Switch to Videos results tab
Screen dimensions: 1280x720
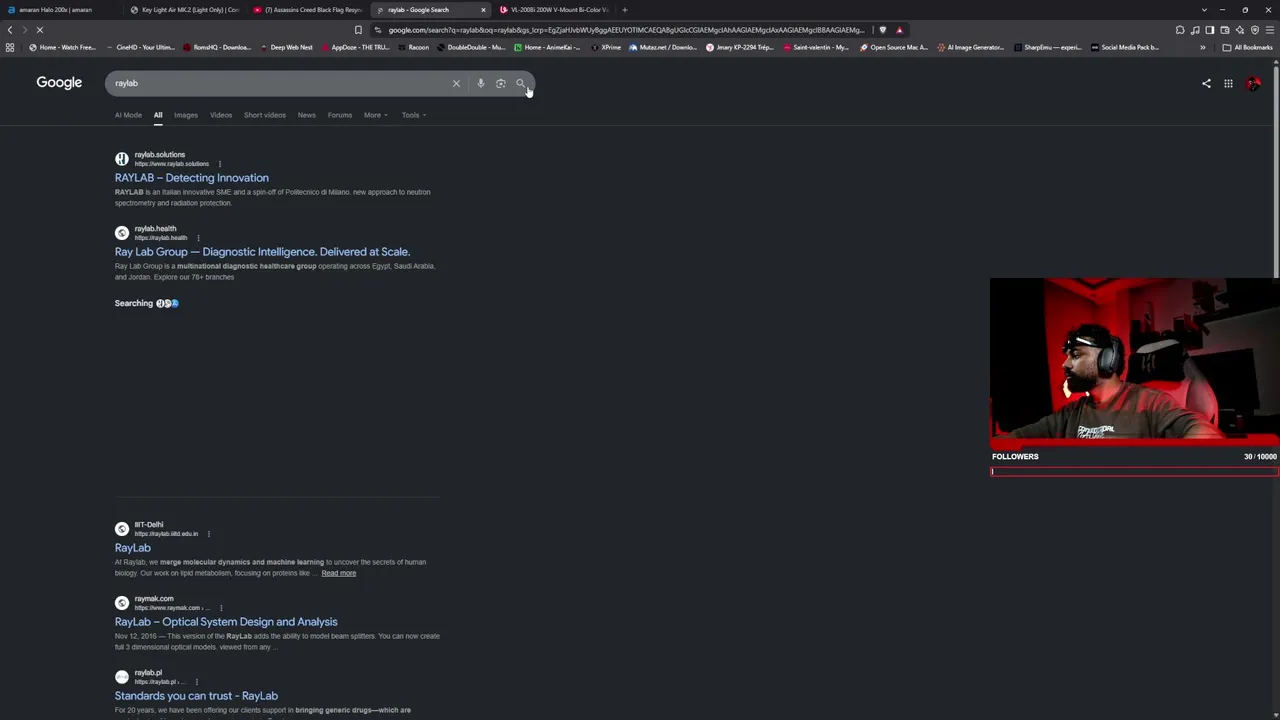pos(221,115)
